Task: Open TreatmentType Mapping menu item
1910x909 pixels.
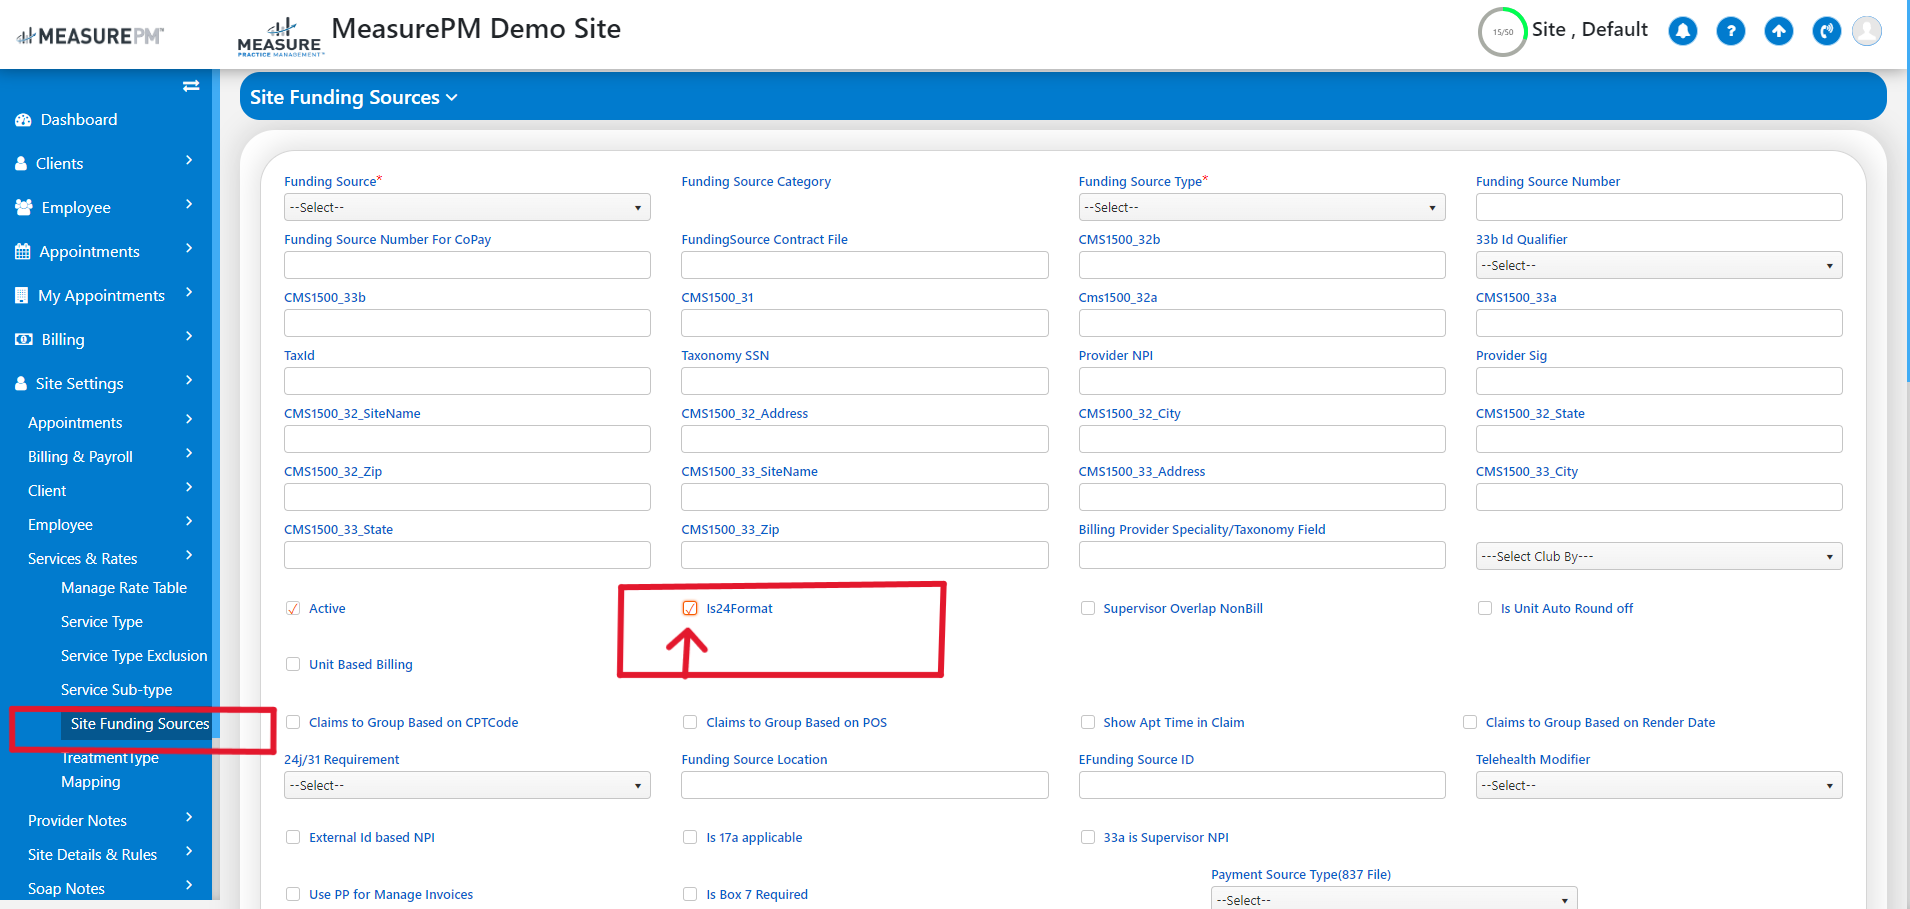Action: [x=110, y=770]
